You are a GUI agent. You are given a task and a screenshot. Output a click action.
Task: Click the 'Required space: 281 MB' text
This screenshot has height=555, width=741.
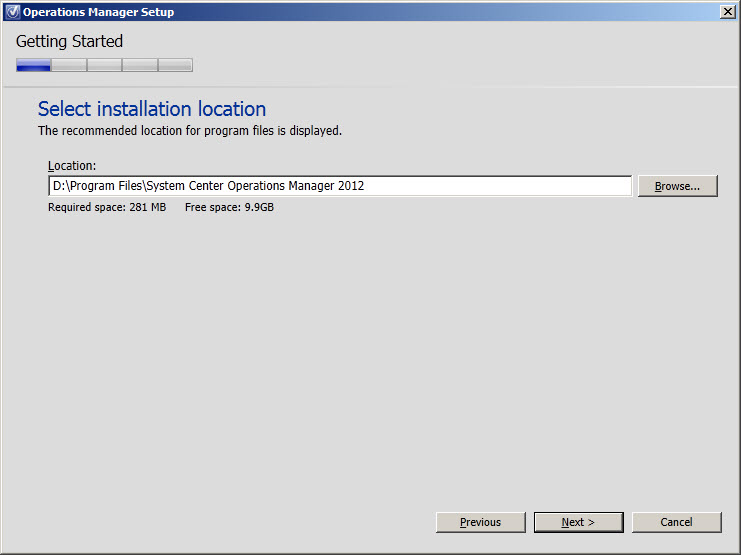pos(107,207)
